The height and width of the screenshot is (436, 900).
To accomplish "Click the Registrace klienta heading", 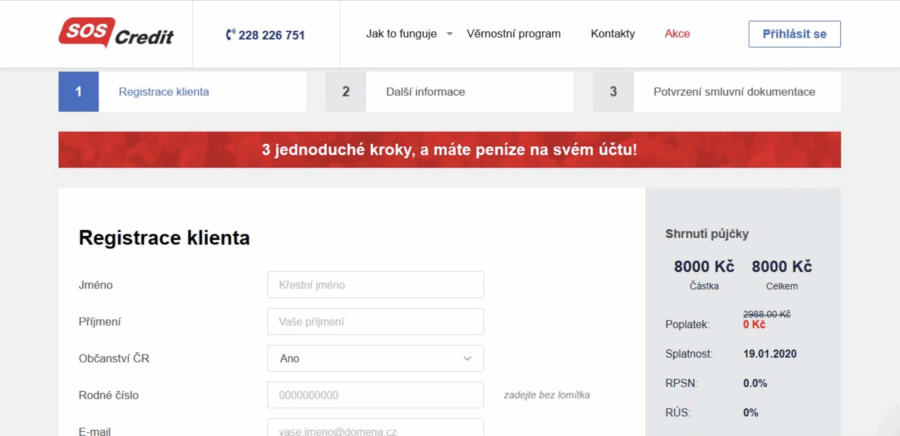I will click(x=164, y=238).
